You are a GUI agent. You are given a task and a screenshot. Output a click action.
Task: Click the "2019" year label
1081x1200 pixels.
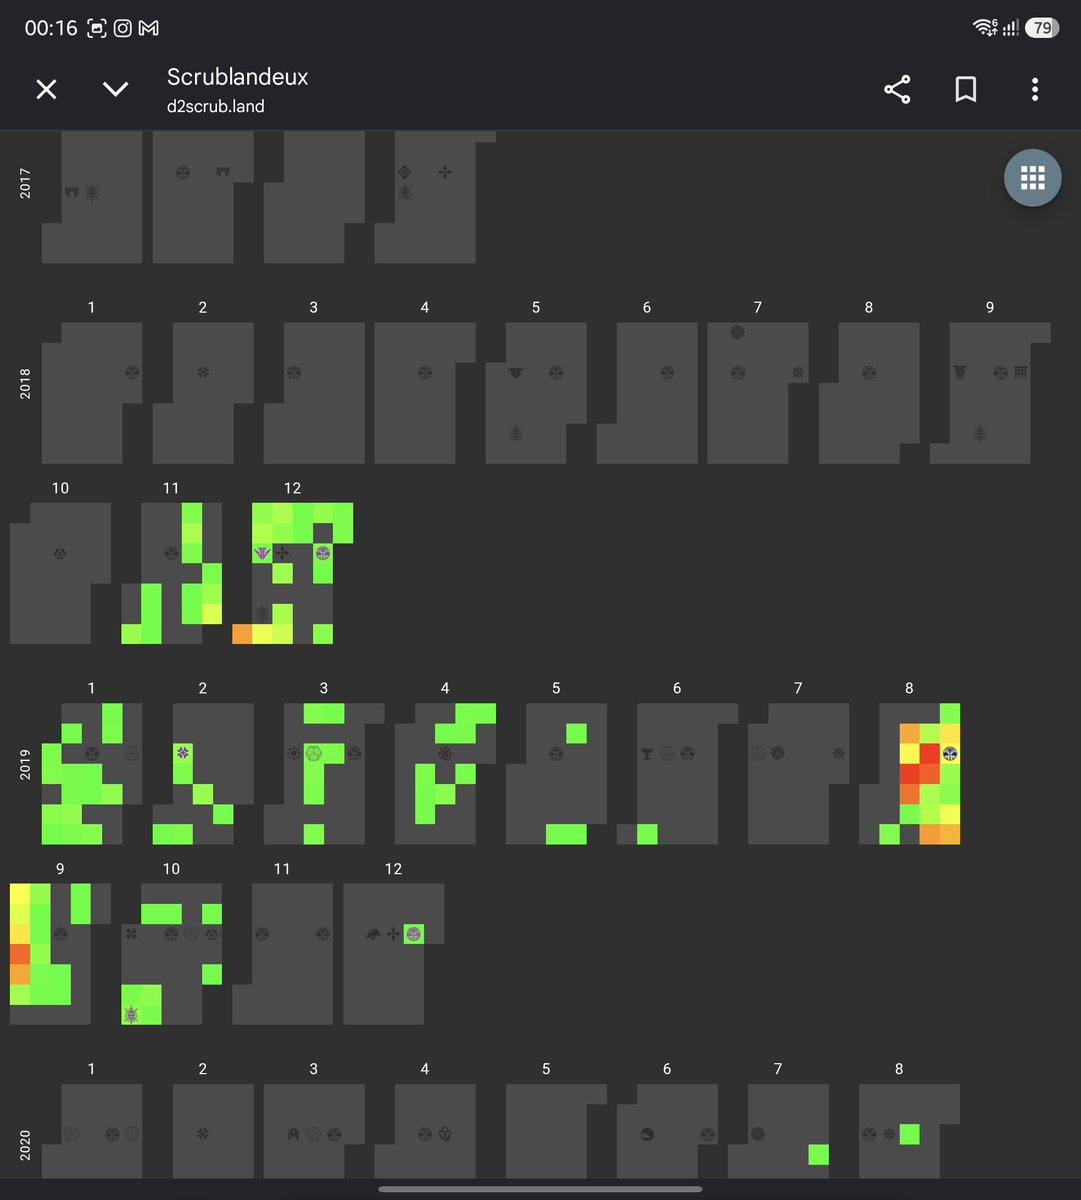coord(25,764)
